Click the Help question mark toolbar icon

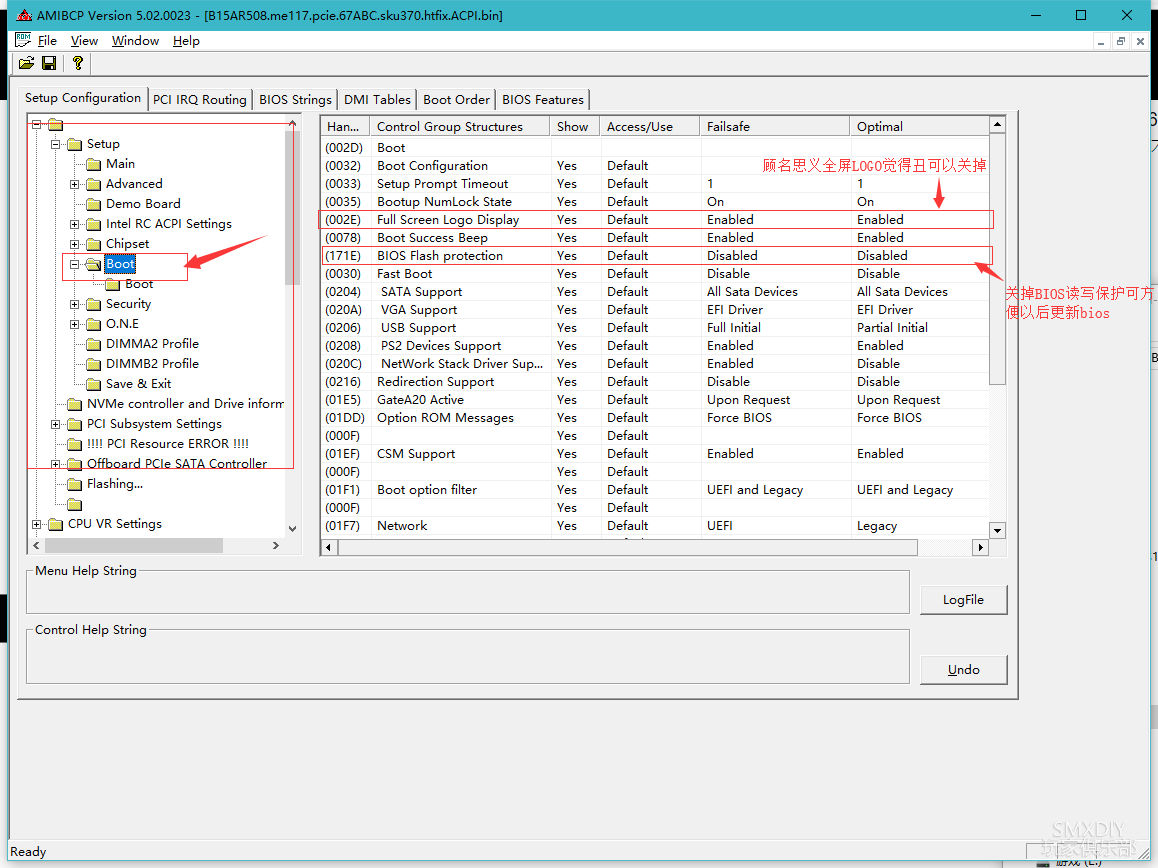[x=78, y=64]
